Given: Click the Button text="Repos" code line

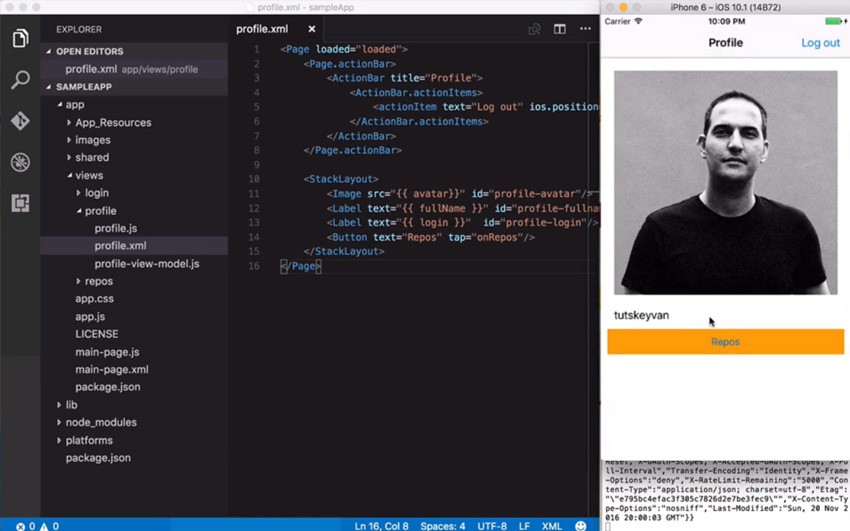Looking at the screenshot, I should [x=430, y=237].
